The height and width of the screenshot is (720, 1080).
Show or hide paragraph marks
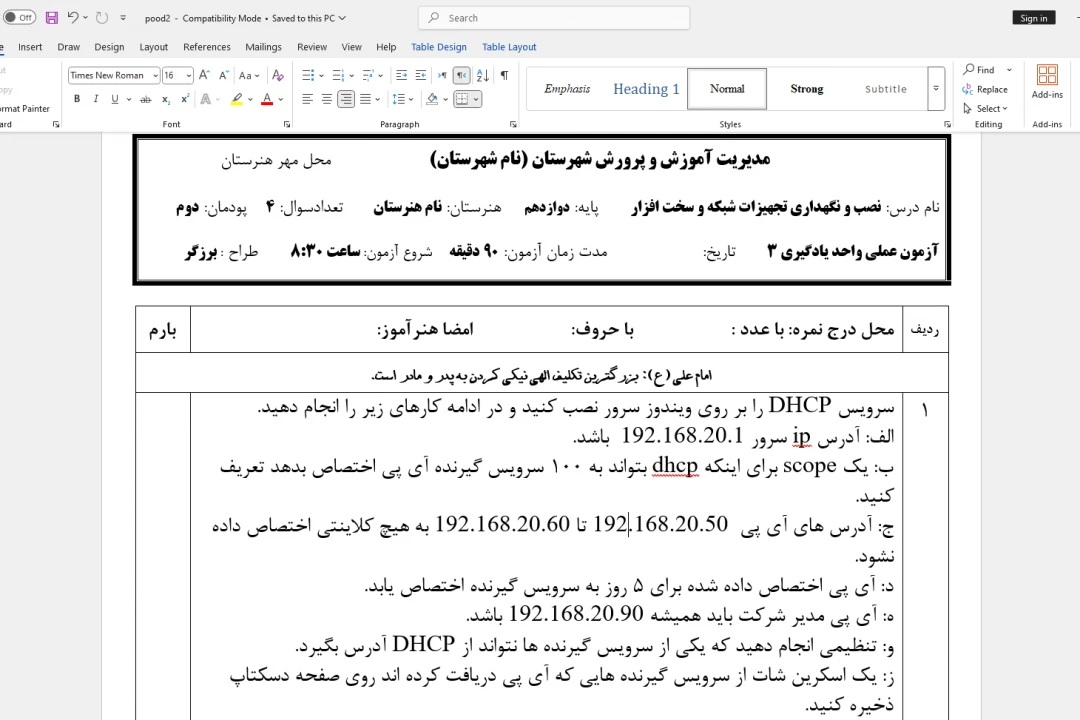504,75
